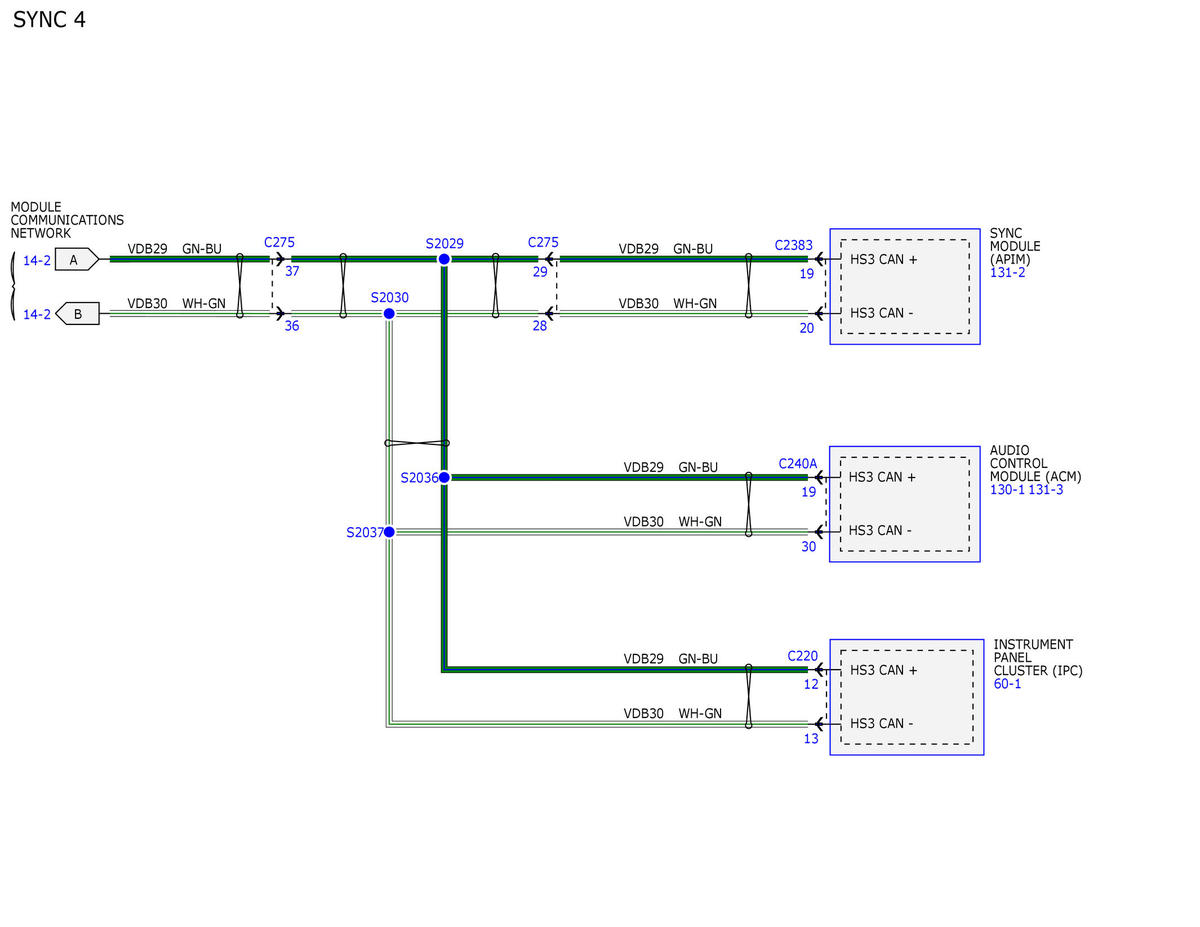This screenshot has height=927, width=1200.
Task: Click the C275 label above pin 37
Action: pos(279,243)
